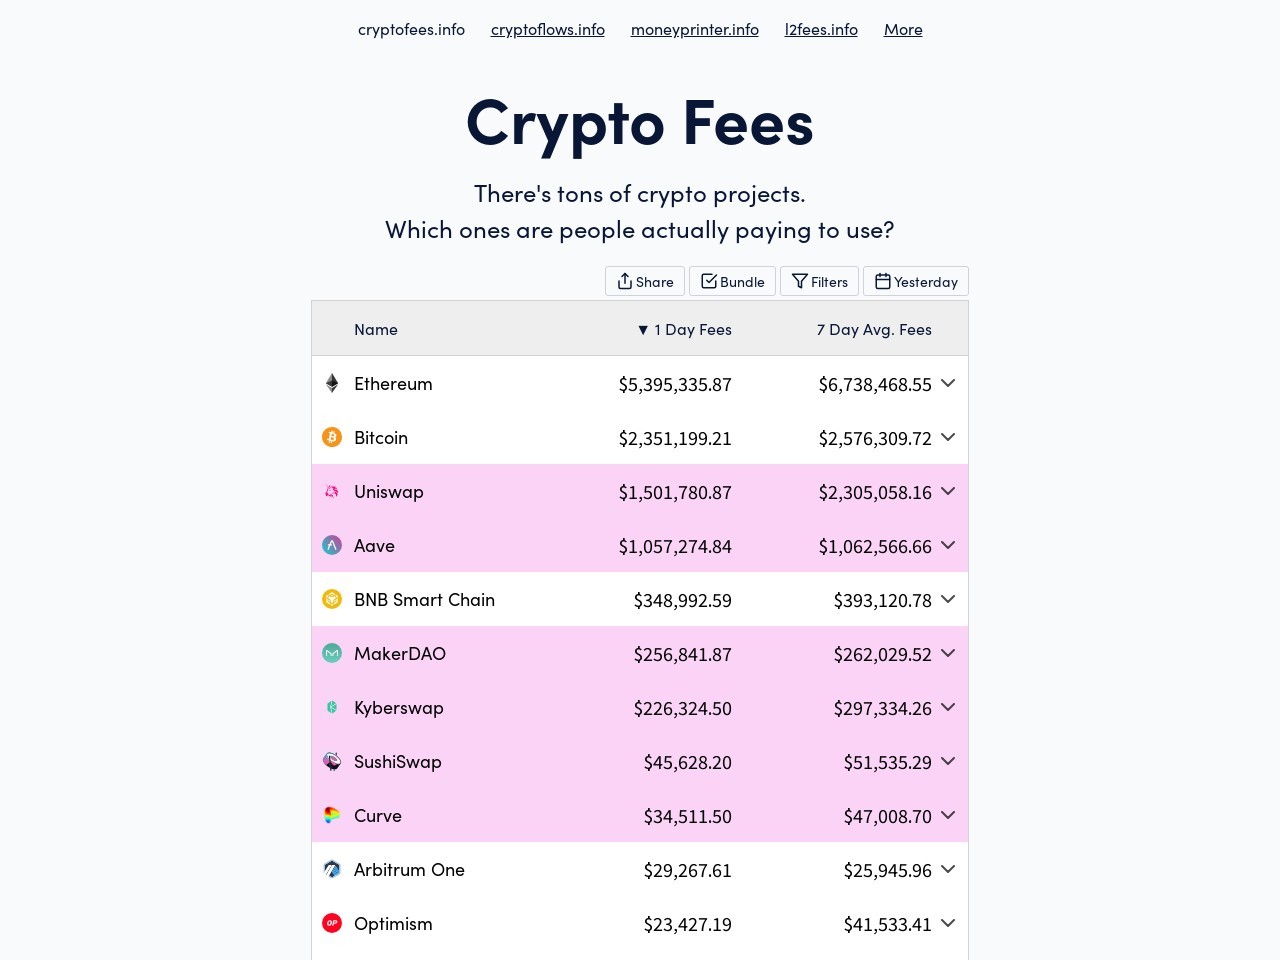Click the Bitcoin coin icon
The height and width of the screenshot is (960, 1280).
(331, 437)
